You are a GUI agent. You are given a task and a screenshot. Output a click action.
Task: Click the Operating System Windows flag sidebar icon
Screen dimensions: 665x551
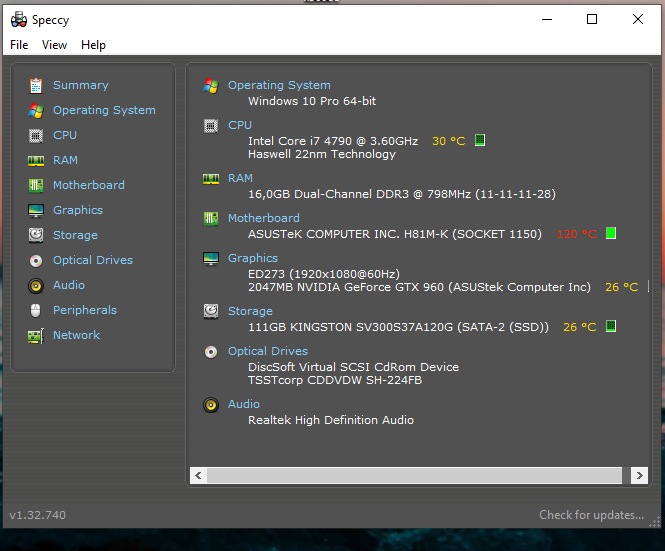tap(36, 111)
